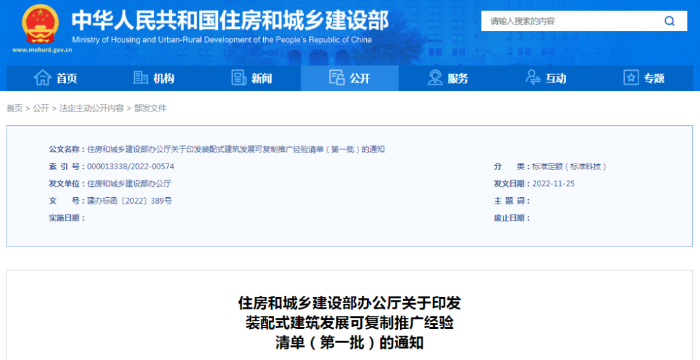Viewport: 700px width, 360px height.
Task: Click the ministry Chinese title header
Action: pos(230,20)
